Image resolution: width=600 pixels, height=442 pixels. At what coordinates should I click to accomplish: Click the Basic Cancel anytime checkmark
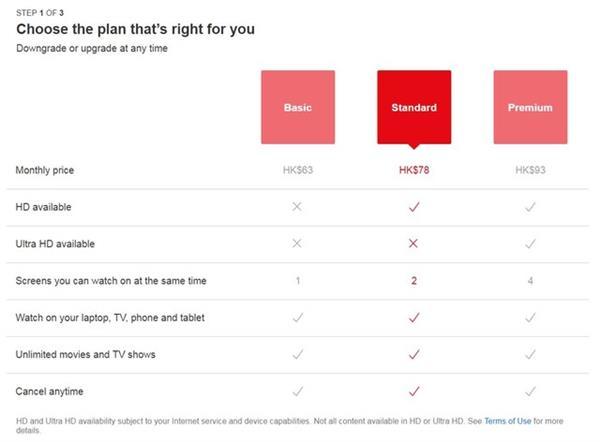(297, 391)
